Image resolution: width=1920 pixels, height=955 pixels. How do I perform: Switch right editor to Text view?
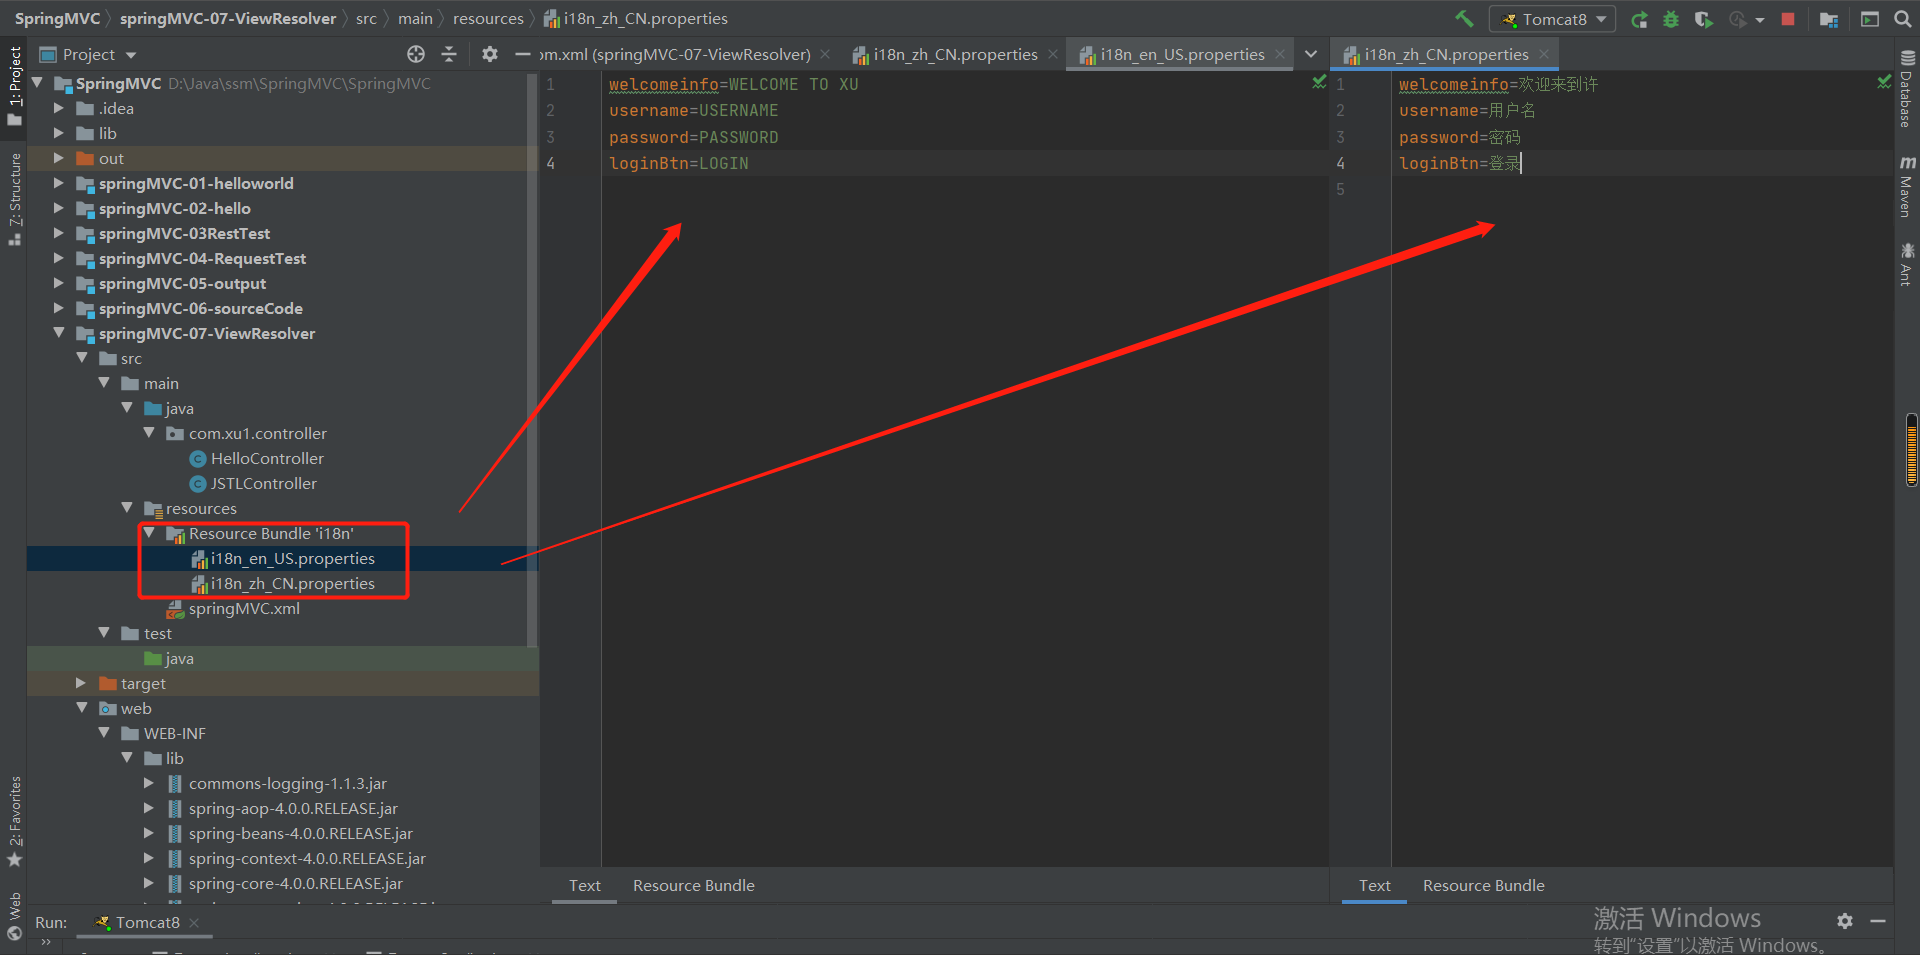tap(1374, 886)
